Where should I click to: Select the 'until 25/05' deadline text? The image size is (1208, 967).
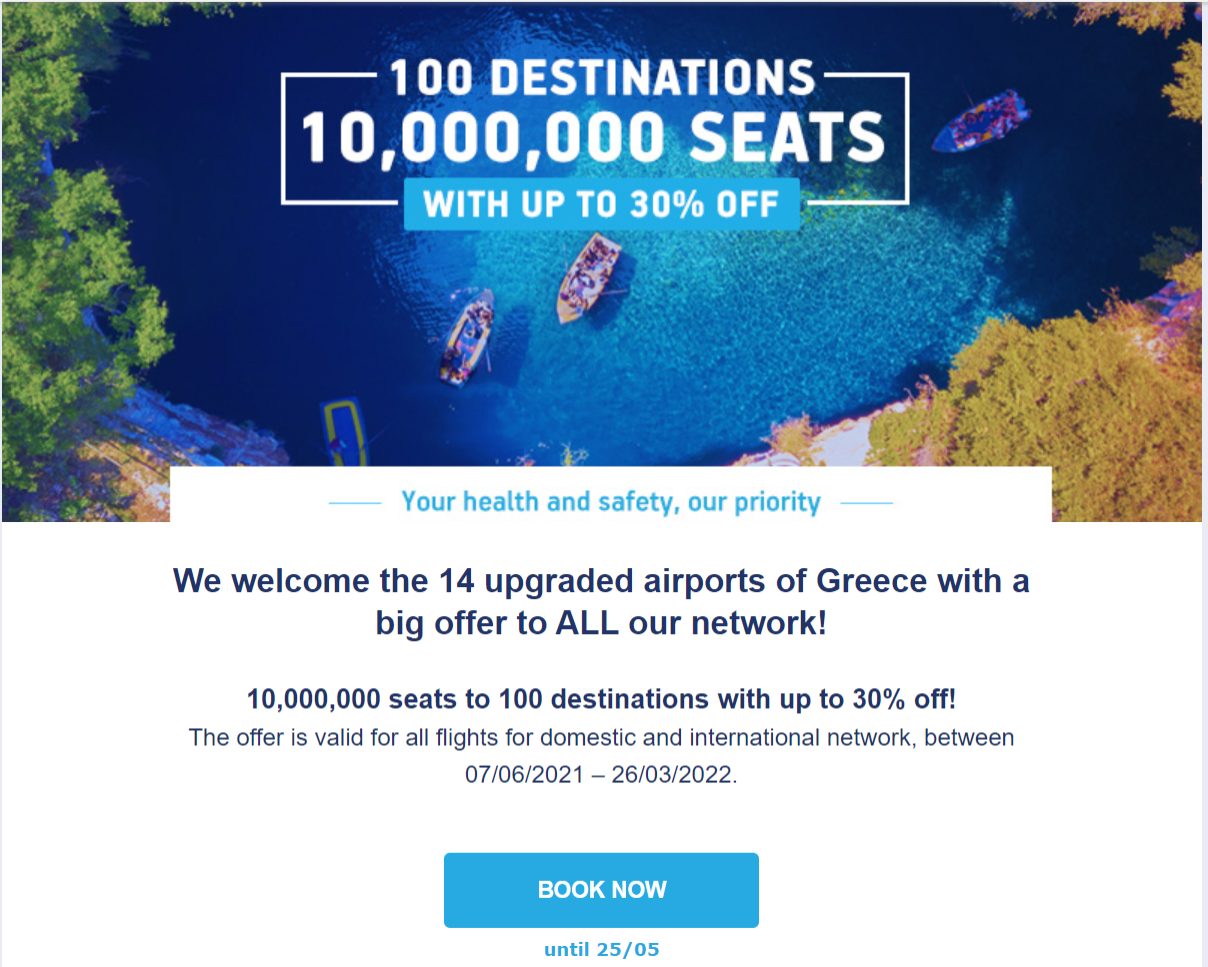pos(602,950)
